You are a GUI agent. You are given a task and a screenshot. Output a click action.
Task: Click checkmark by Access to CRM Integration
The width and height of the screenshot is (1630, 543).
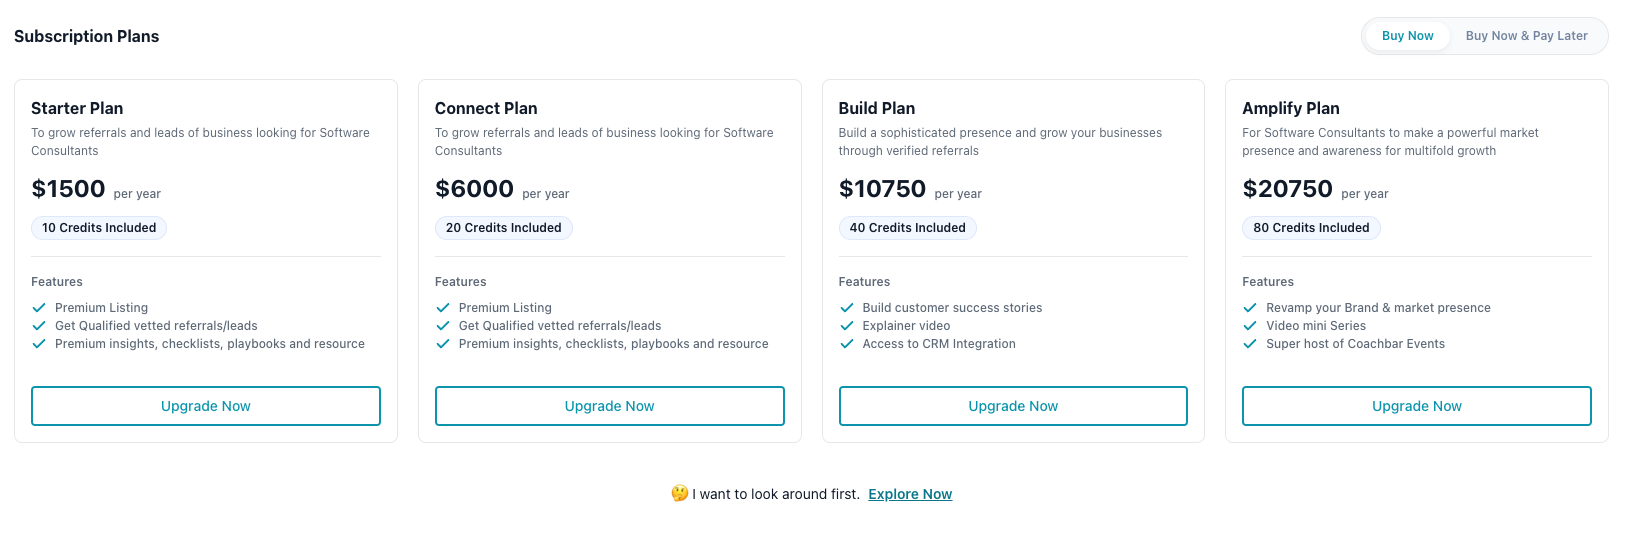(x=847, y=344)
